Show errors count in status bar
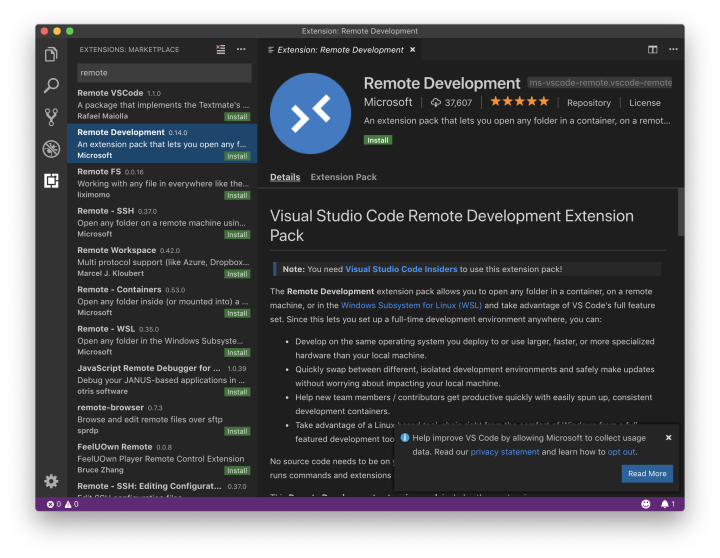The height and width of the screenshot is (558, 720). coord(54,504)
